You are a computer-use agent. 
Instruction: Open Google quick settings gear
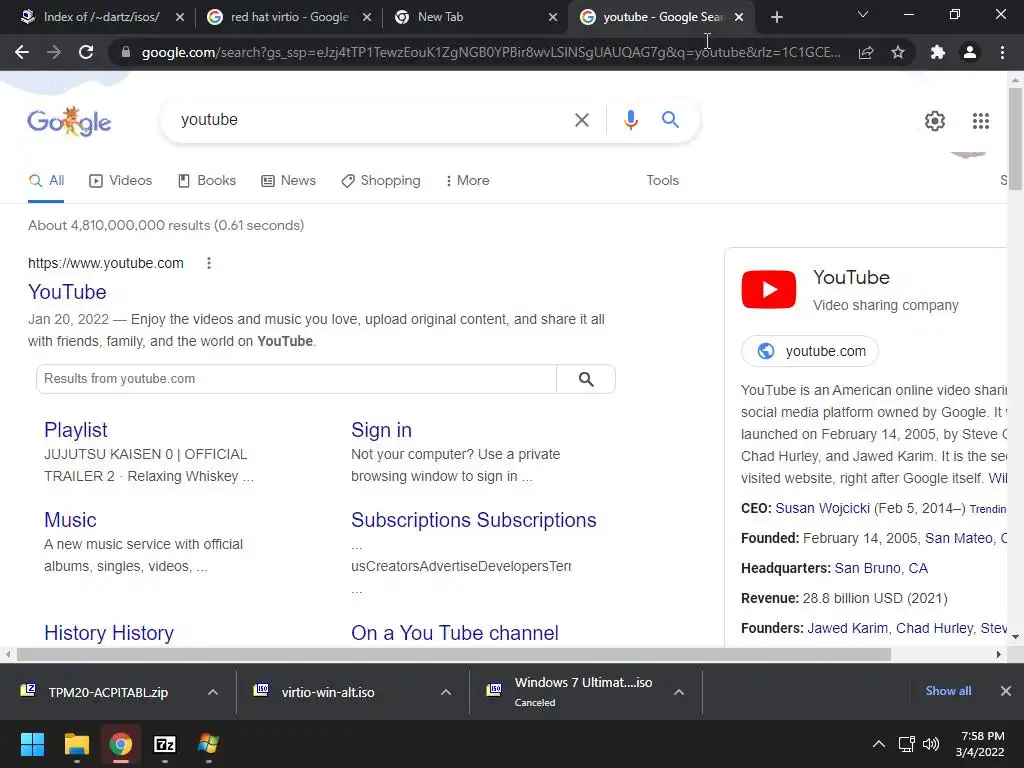click(935, 121)
